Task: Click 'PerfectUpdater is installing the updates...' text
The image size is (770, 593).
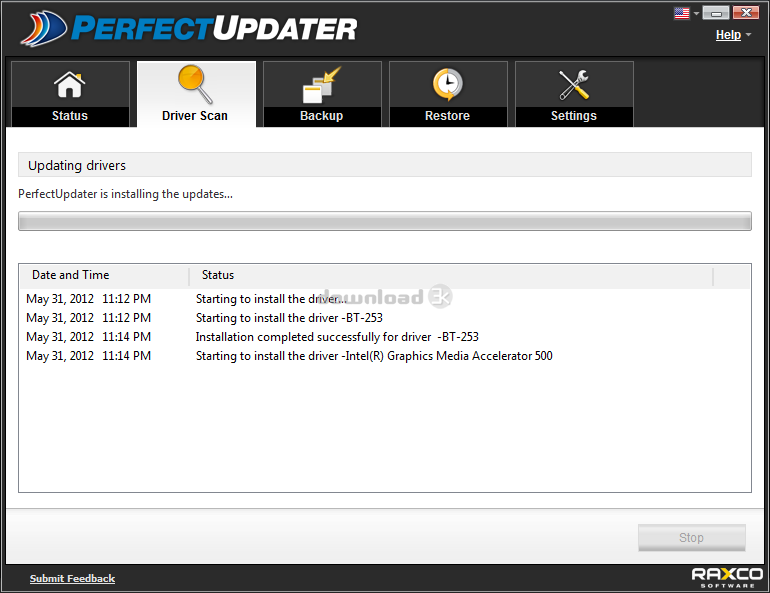Action: click(125, 194)
